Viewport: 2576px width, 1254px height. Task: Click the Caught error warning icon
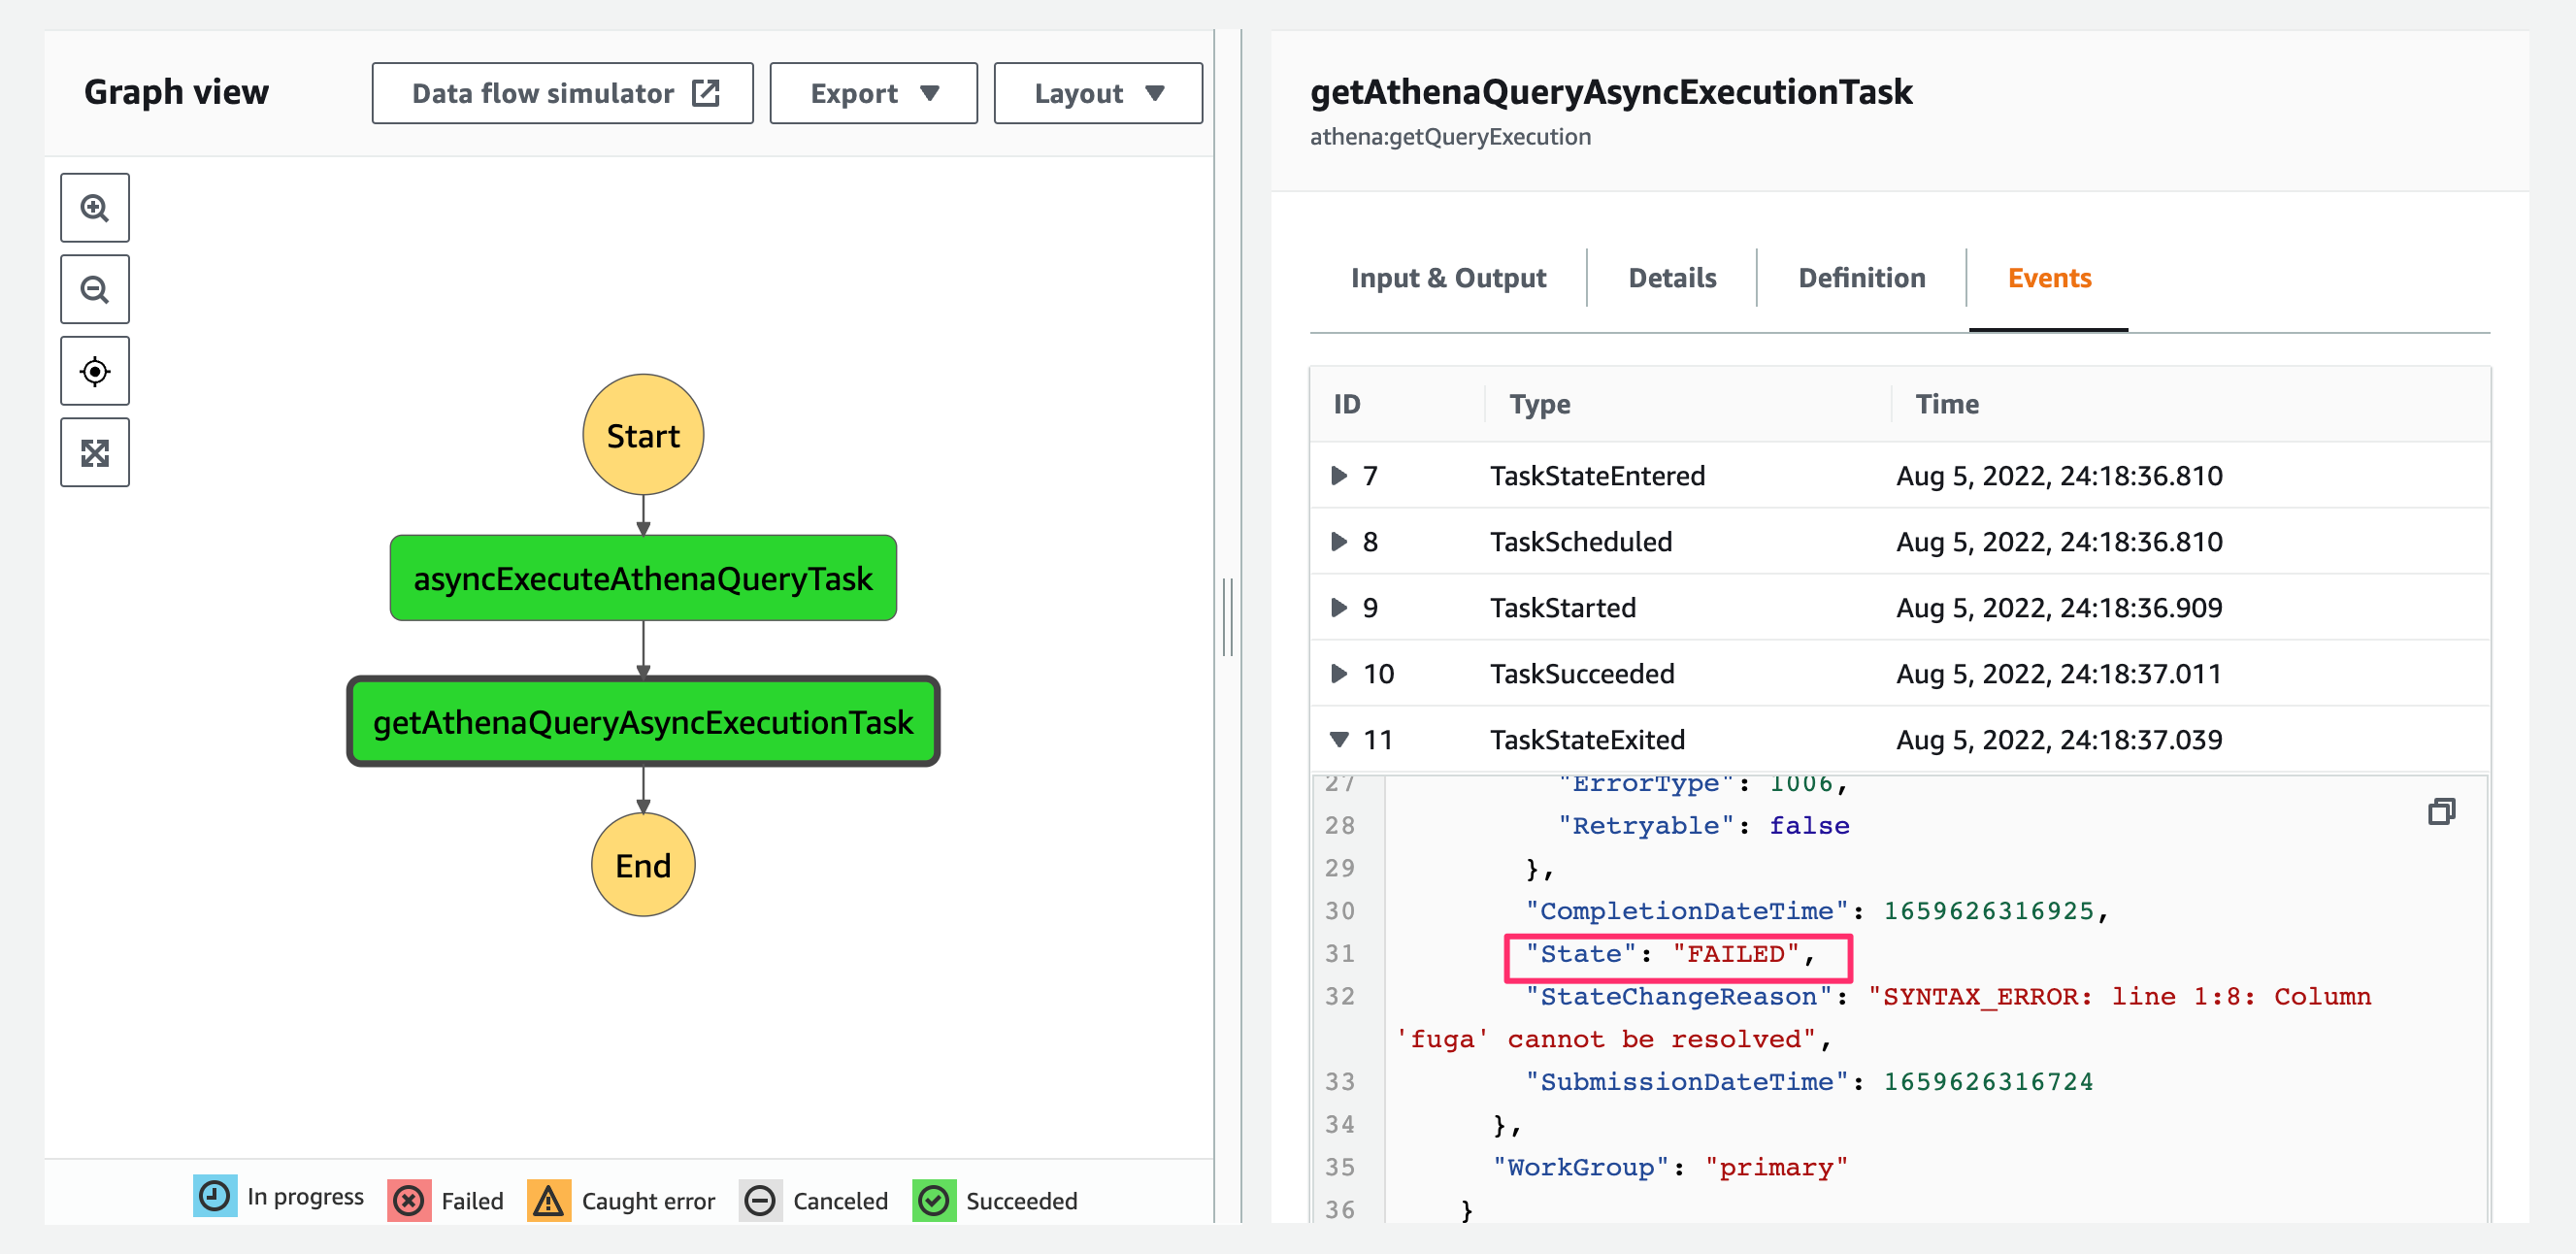[x=548, y=1199]
